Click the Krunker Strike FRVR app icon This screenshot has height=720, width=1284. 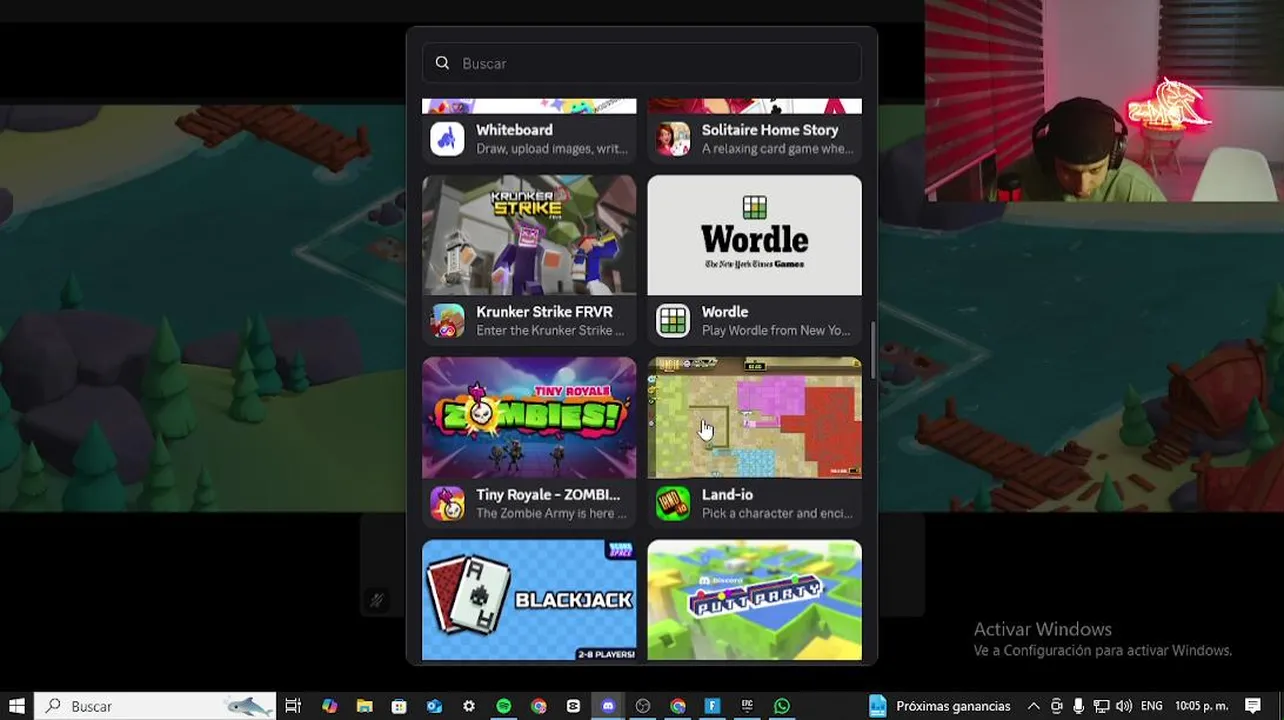click(447, 320)
